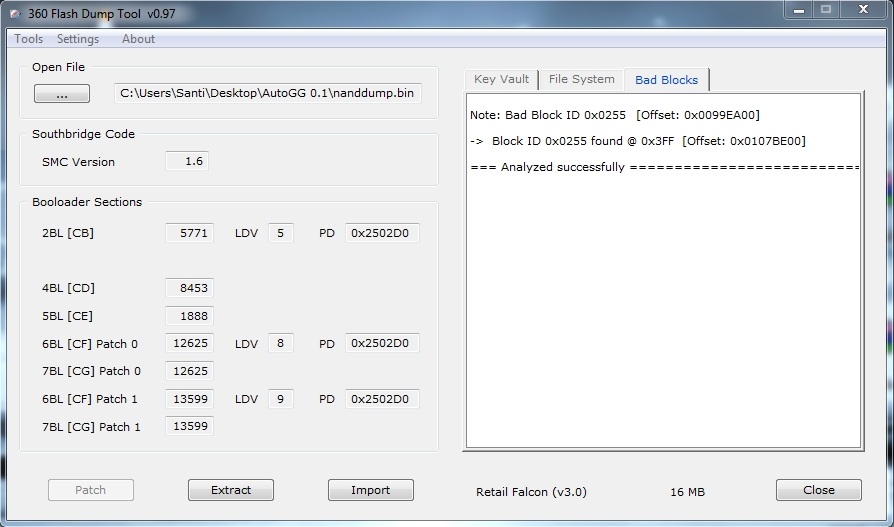Image resolution: width=894 pixels, height=527 pixels.
Task: Click the 6BL Patch 0 PD field
Action: pyautogui.click(x=382, y=343)
